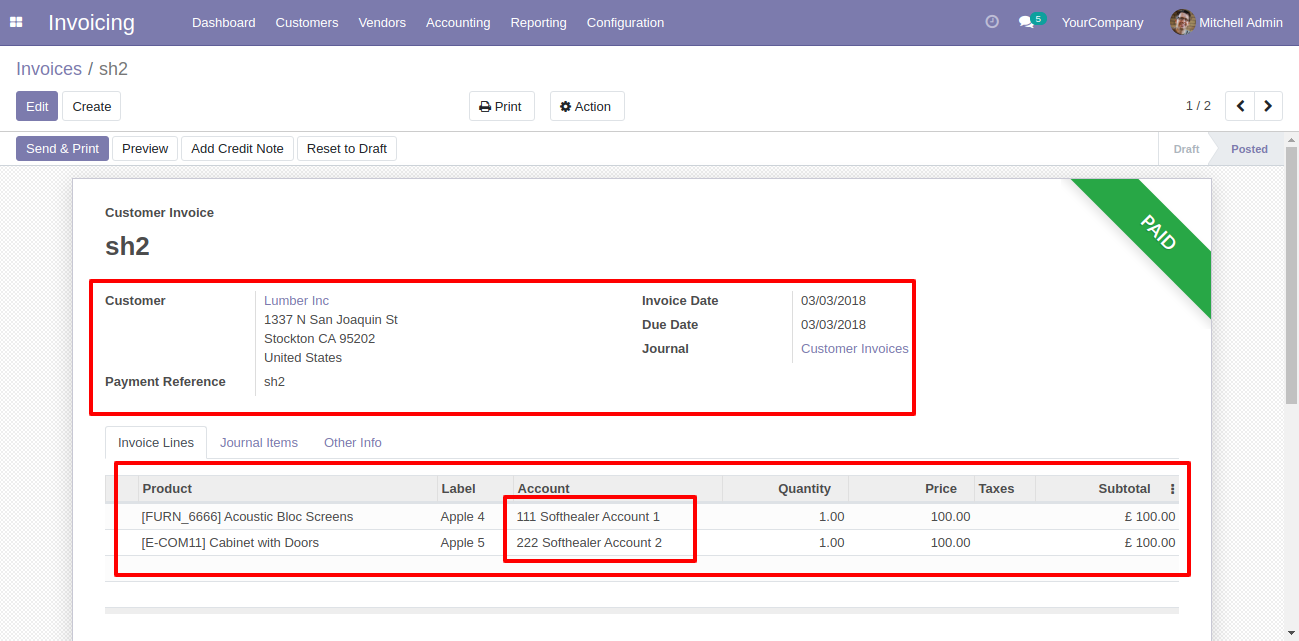Viewport: 1299px width, 641px height.
Task: Switch to the Other Info tab
Action: [352, 442]
